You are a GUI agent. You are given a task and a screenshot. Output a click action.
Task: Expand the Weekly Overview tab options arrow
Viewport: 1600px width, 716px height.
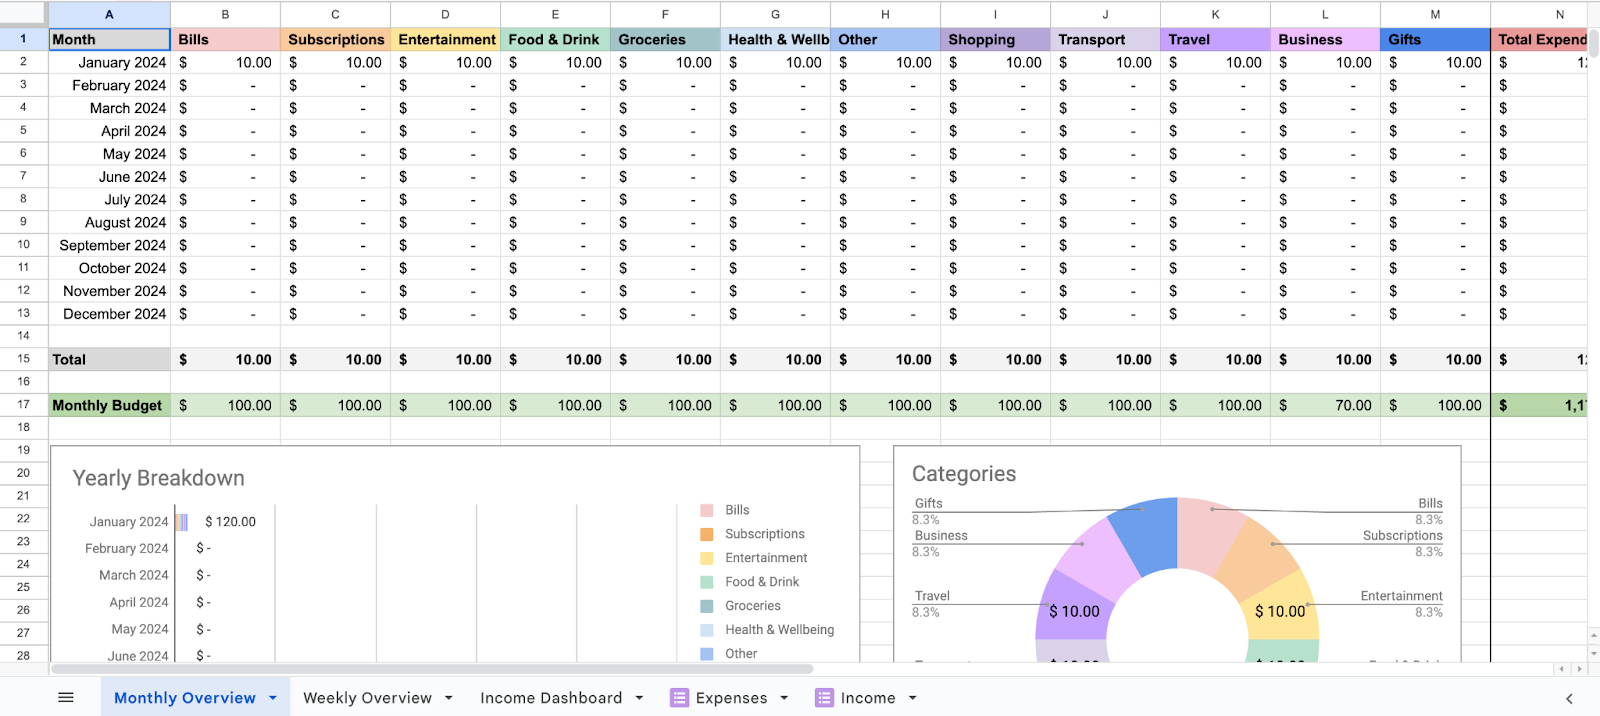pos(449,698)
